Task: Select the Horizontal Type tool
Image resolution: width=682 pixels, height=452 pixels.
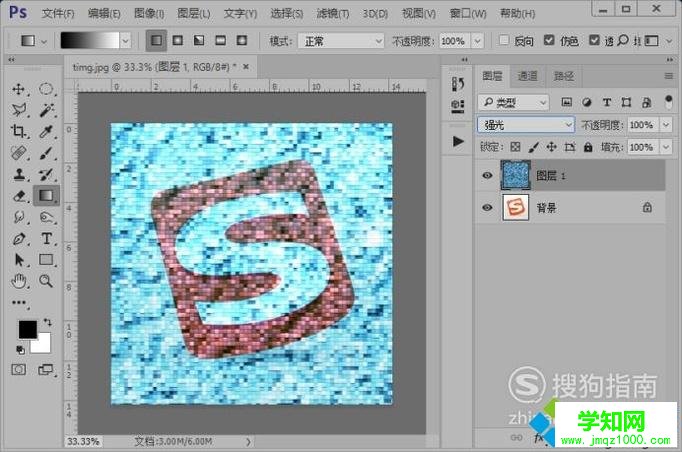Action: (x=46, y=238)
